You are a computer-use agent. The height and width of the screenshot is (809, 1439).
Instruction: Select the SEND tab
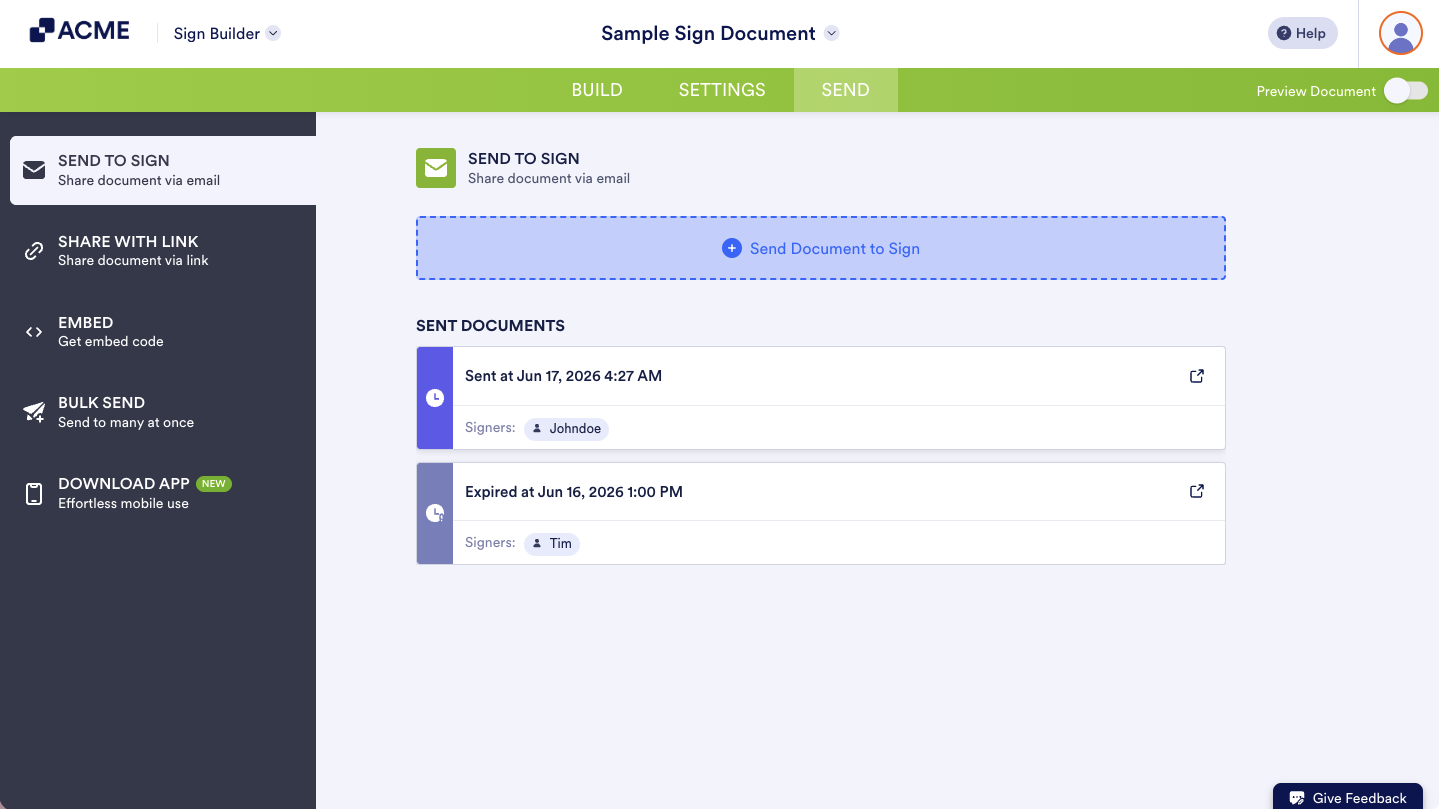coord(845,90)
